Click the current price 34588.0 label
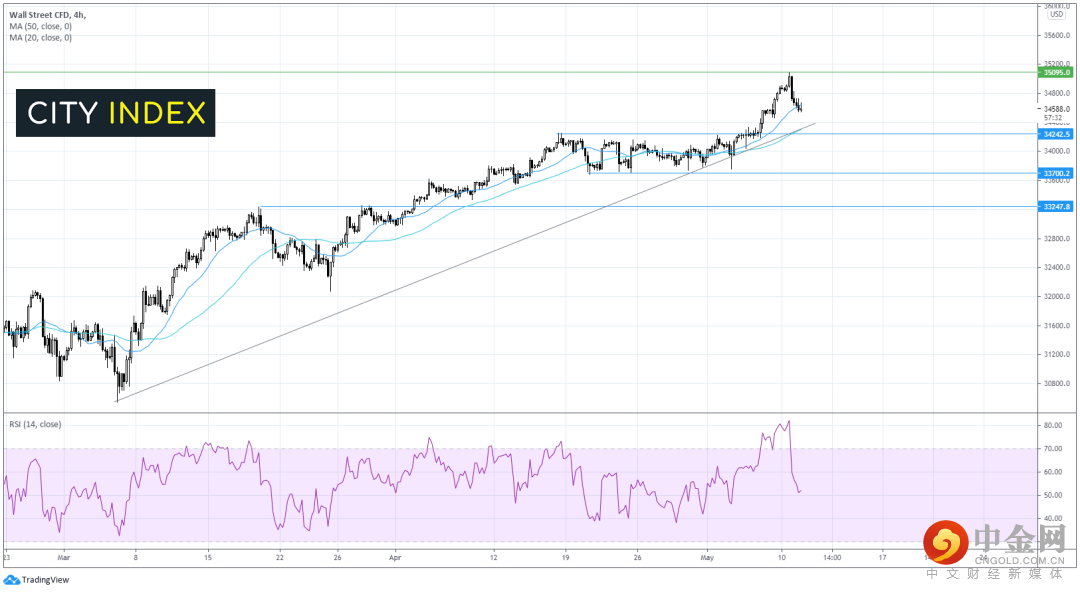 [1057, 109]
